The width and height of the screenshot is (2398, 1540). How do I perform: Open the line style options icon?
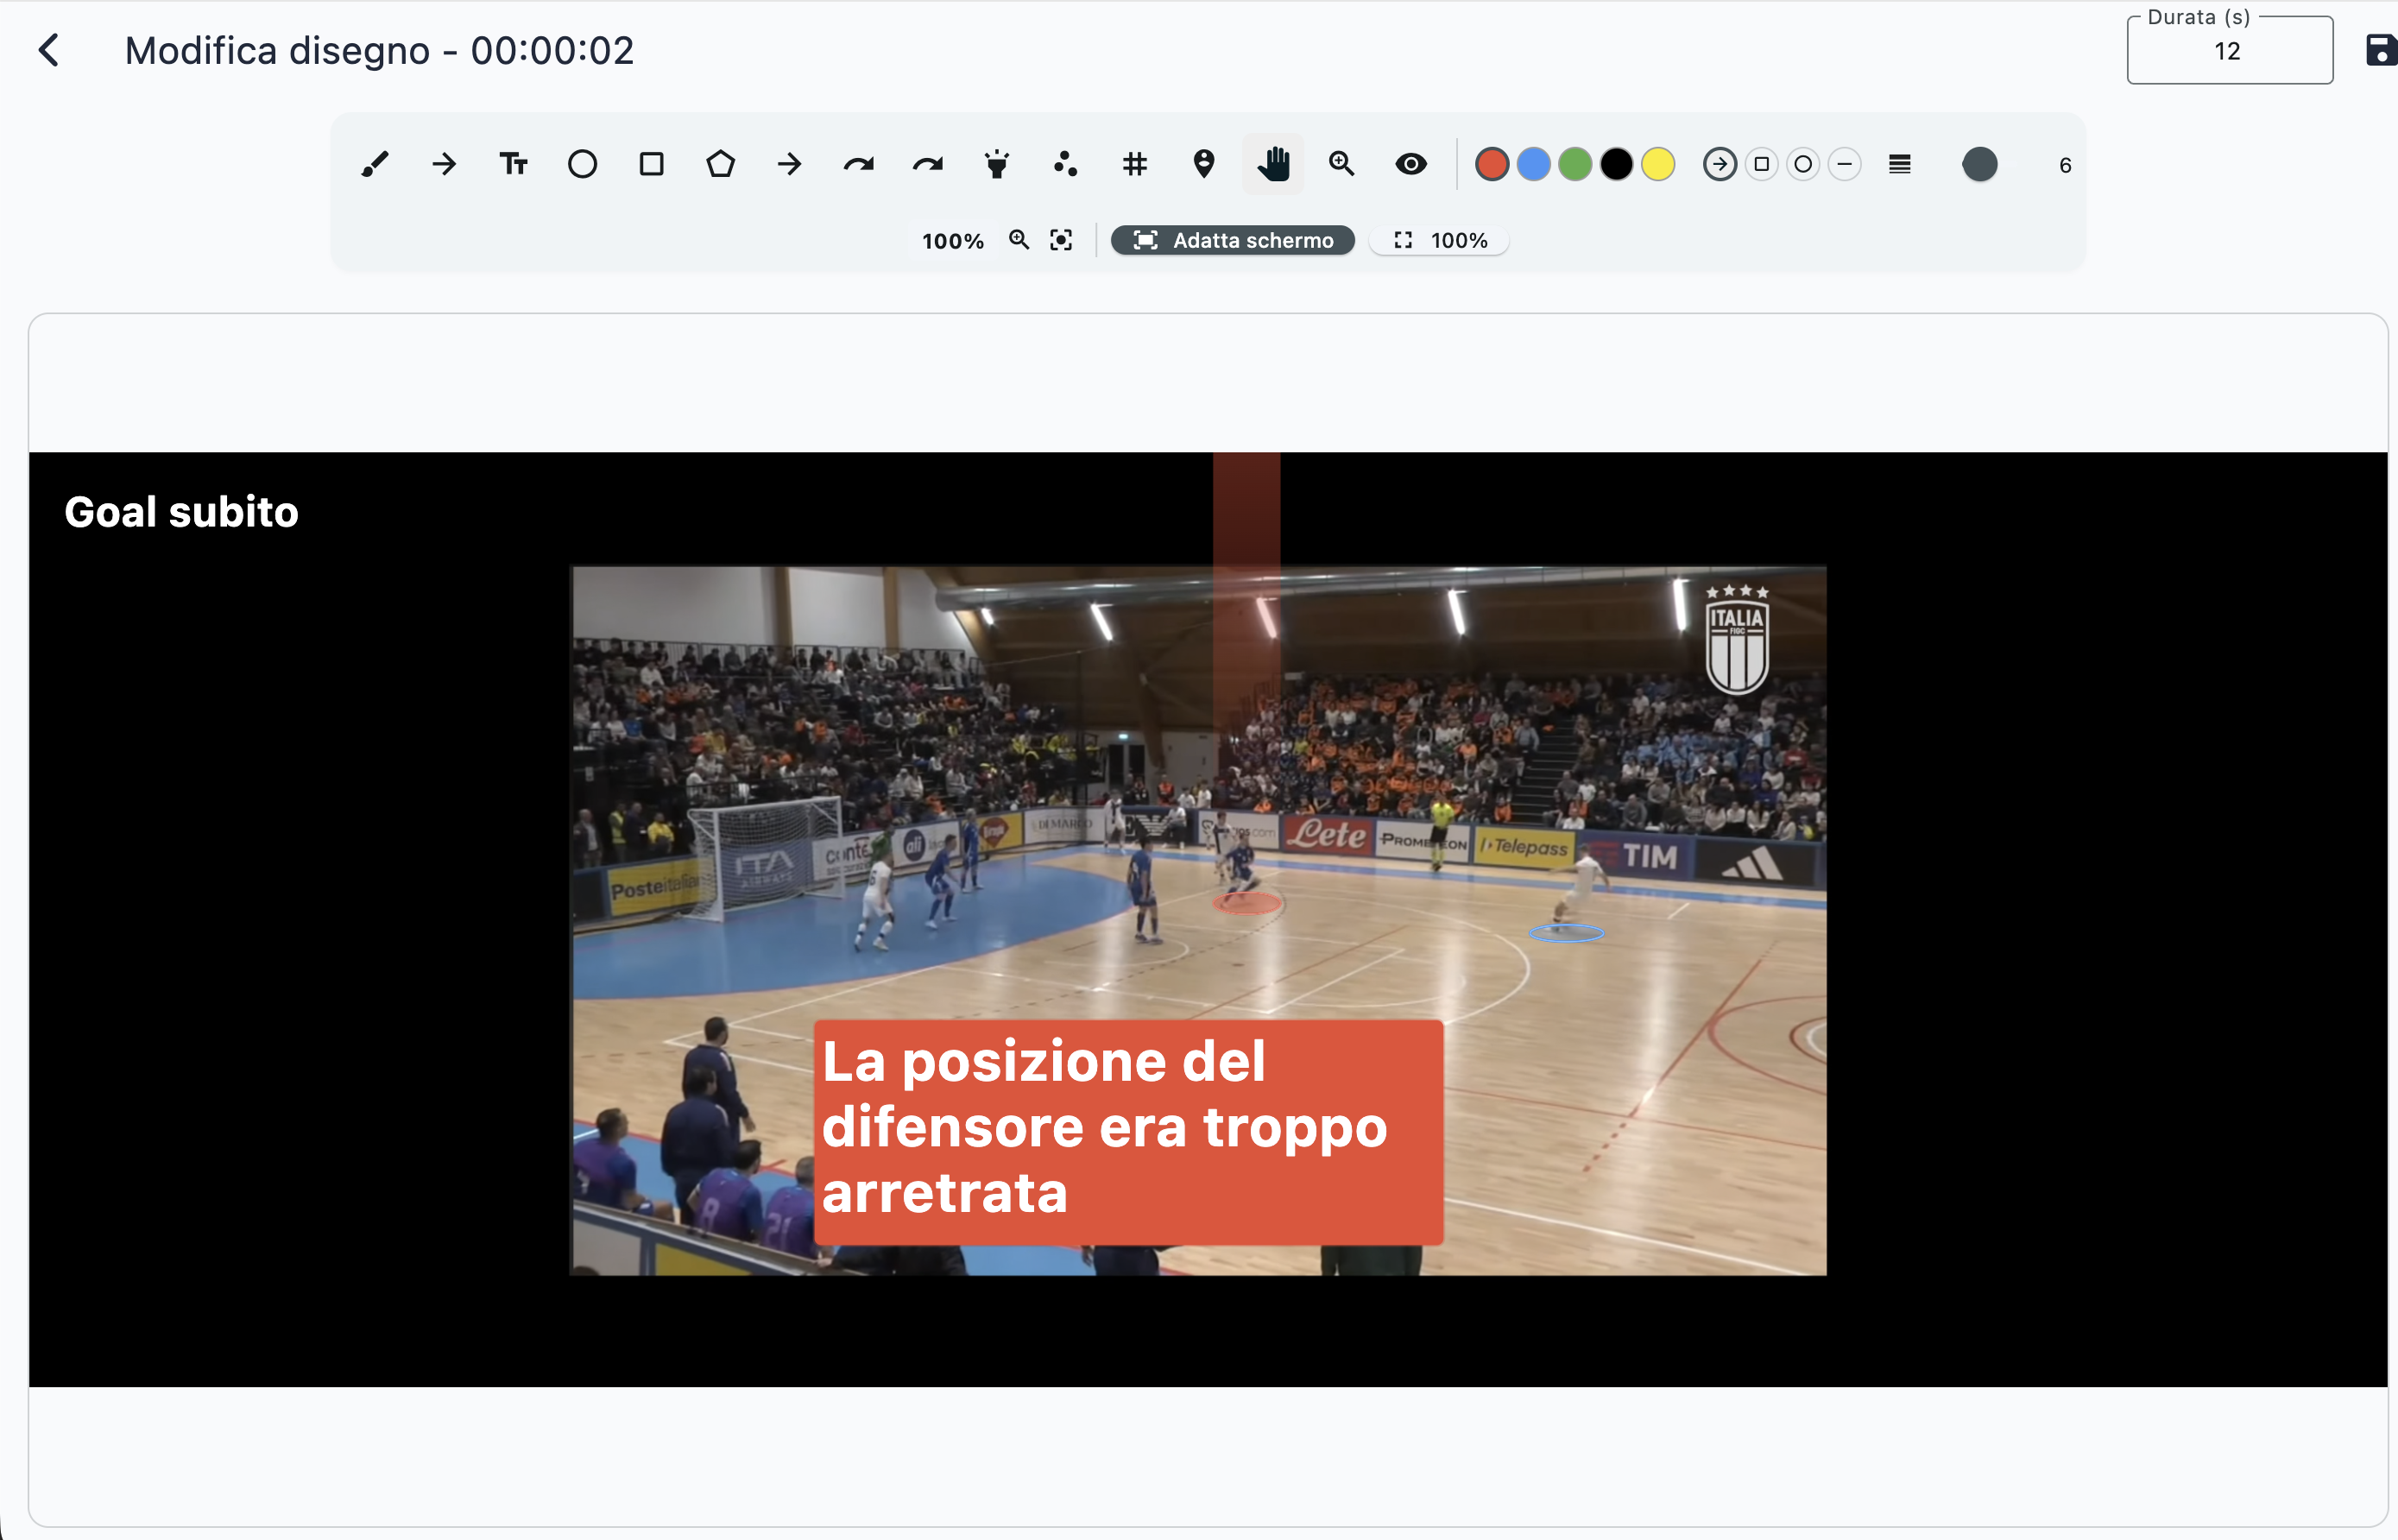coord(1900,164)
